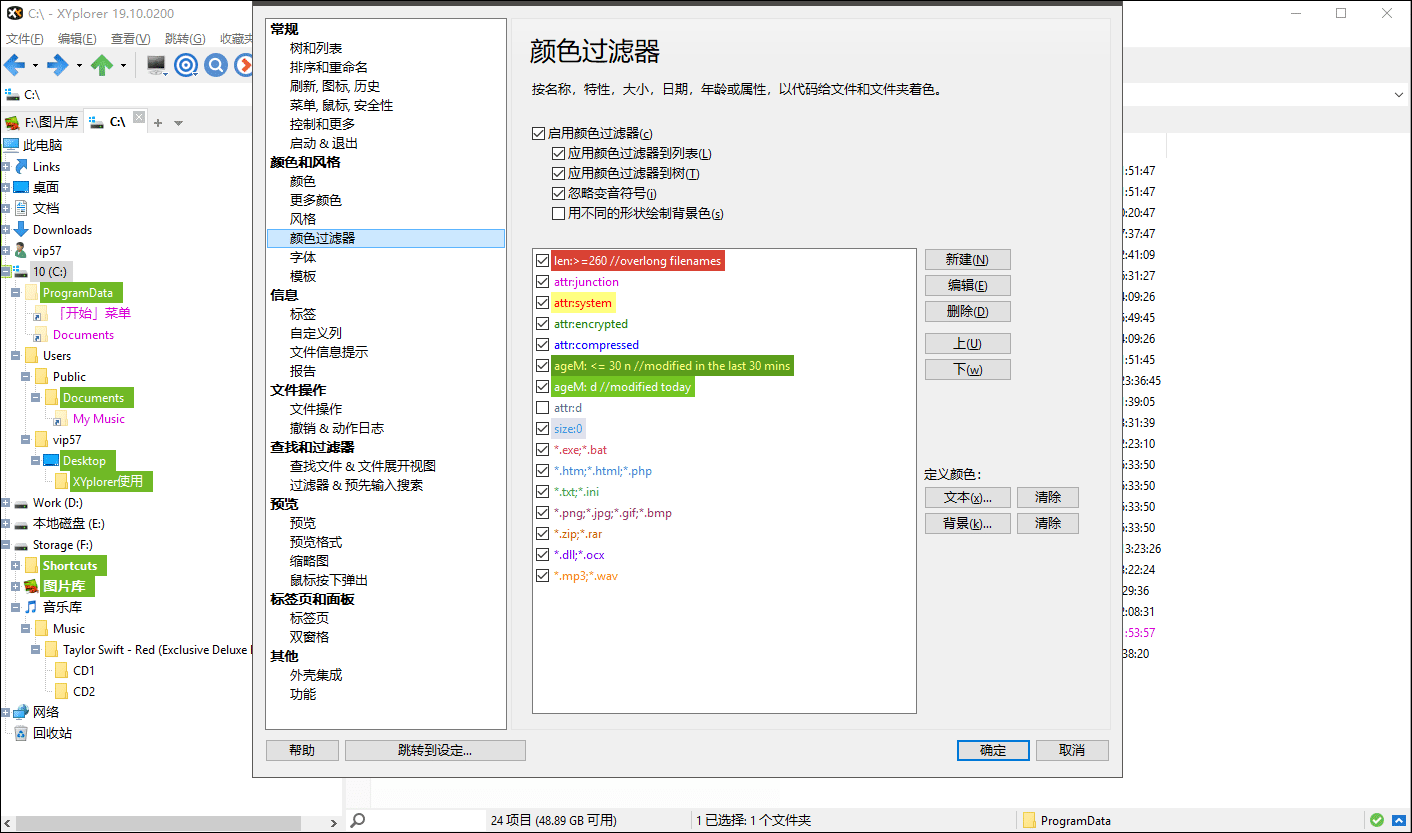Check the 用不同的形状绘制背景色 option
Image resolution: width=1412 pixels, height=833 pixels.
[558, 212]
